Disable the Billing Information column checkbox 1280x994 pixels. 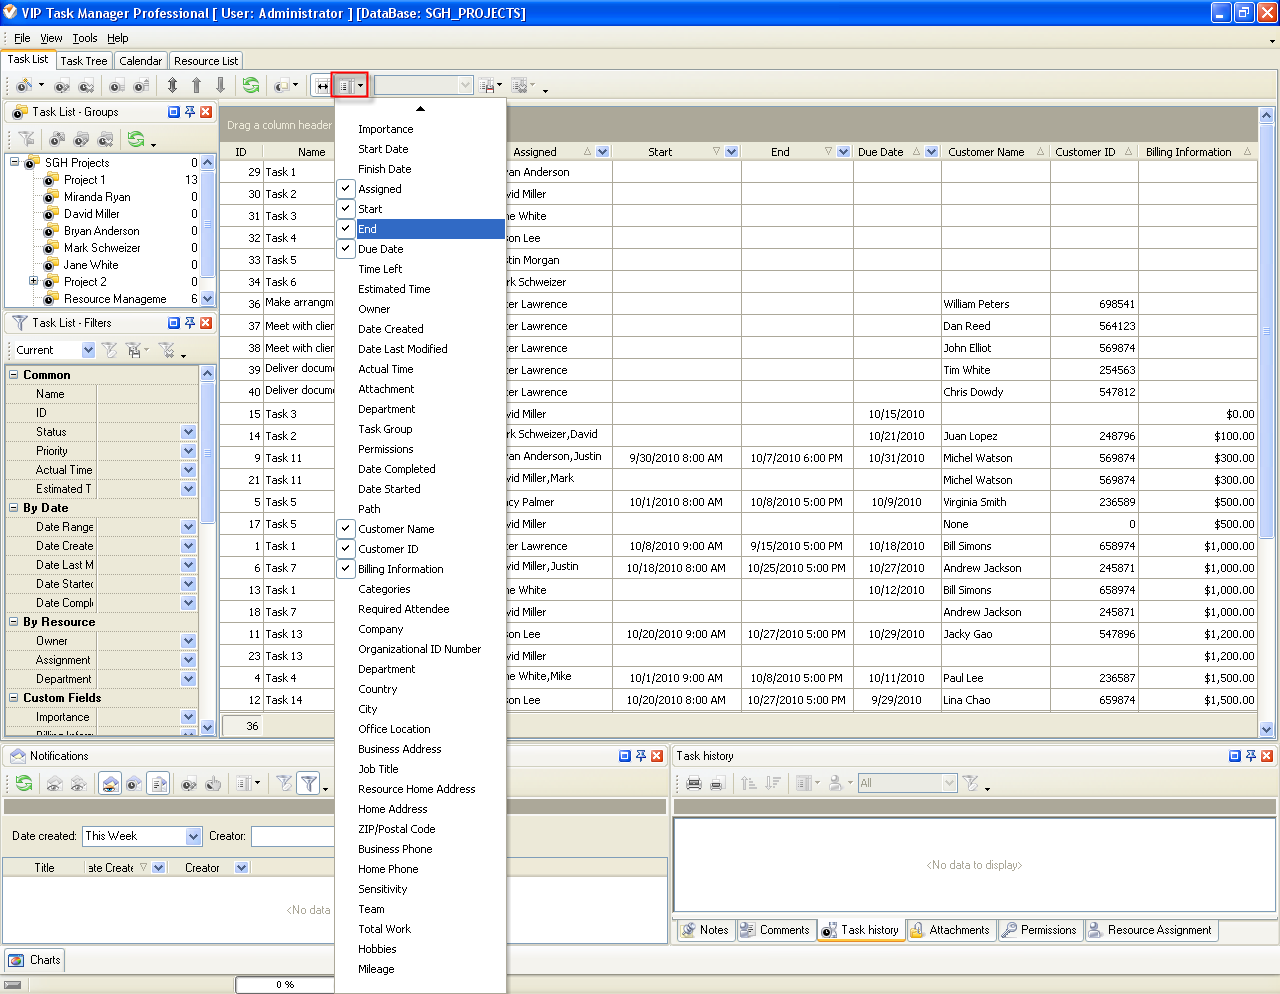[346, 569]
